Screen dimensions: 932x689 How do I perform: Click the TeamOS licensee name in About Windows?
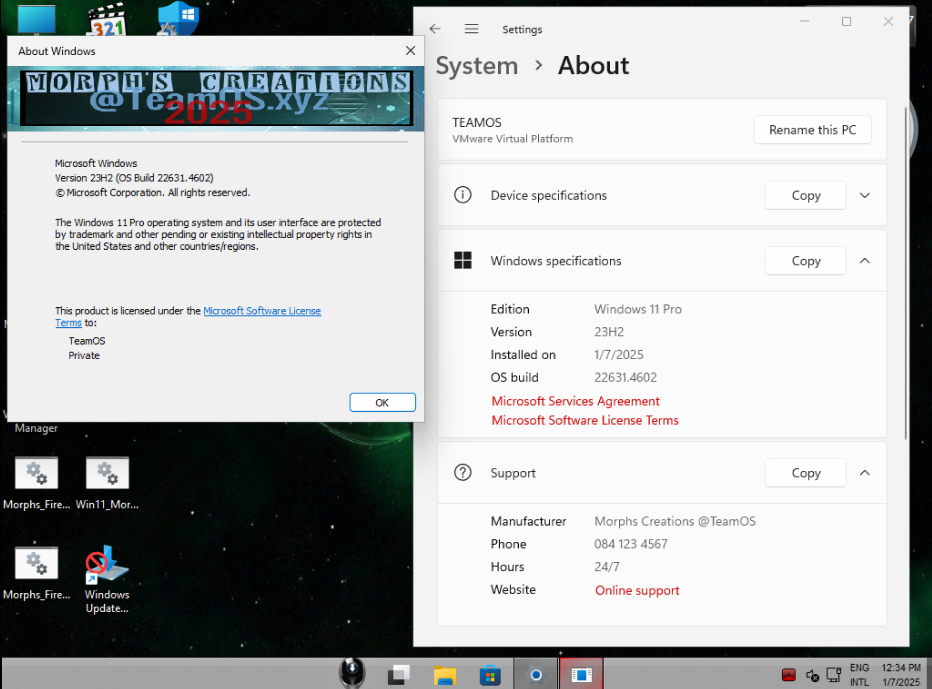click(x=87, y=341)
